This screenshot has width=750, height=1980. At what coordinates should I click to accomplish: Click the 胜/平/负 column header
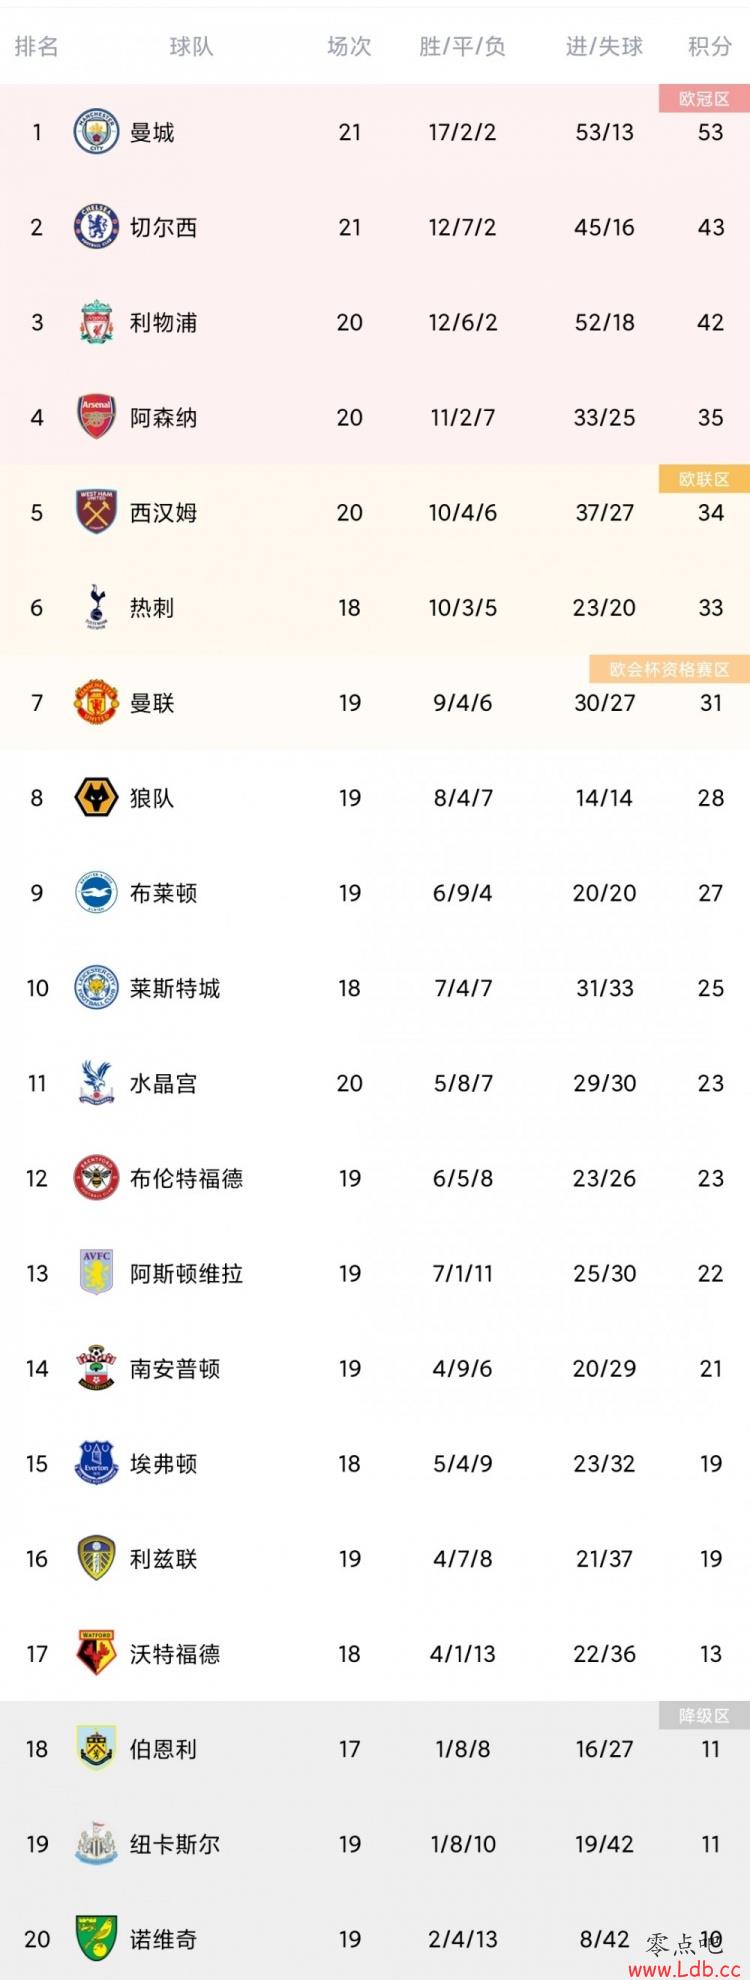click(x=462, y=46)
